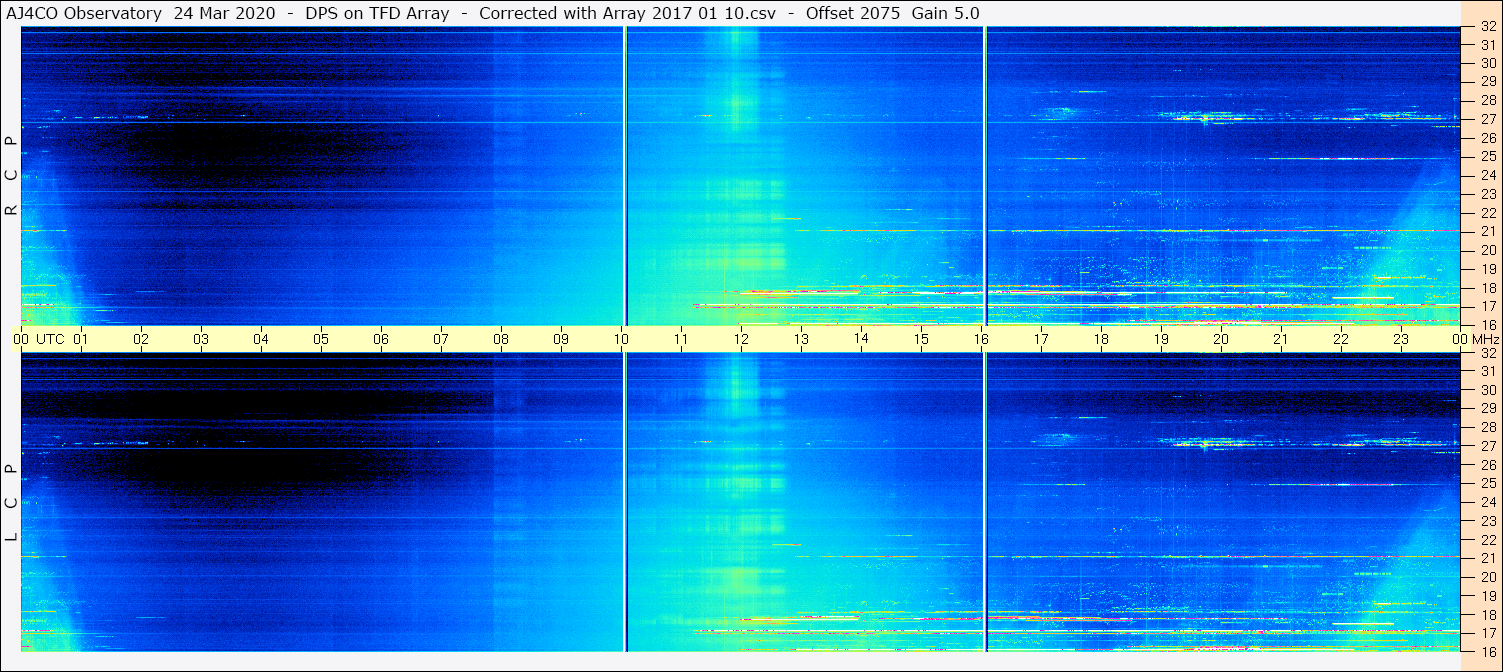
Task: Click the date "24 Mar 2020" in header
Action: click(225, 13)
